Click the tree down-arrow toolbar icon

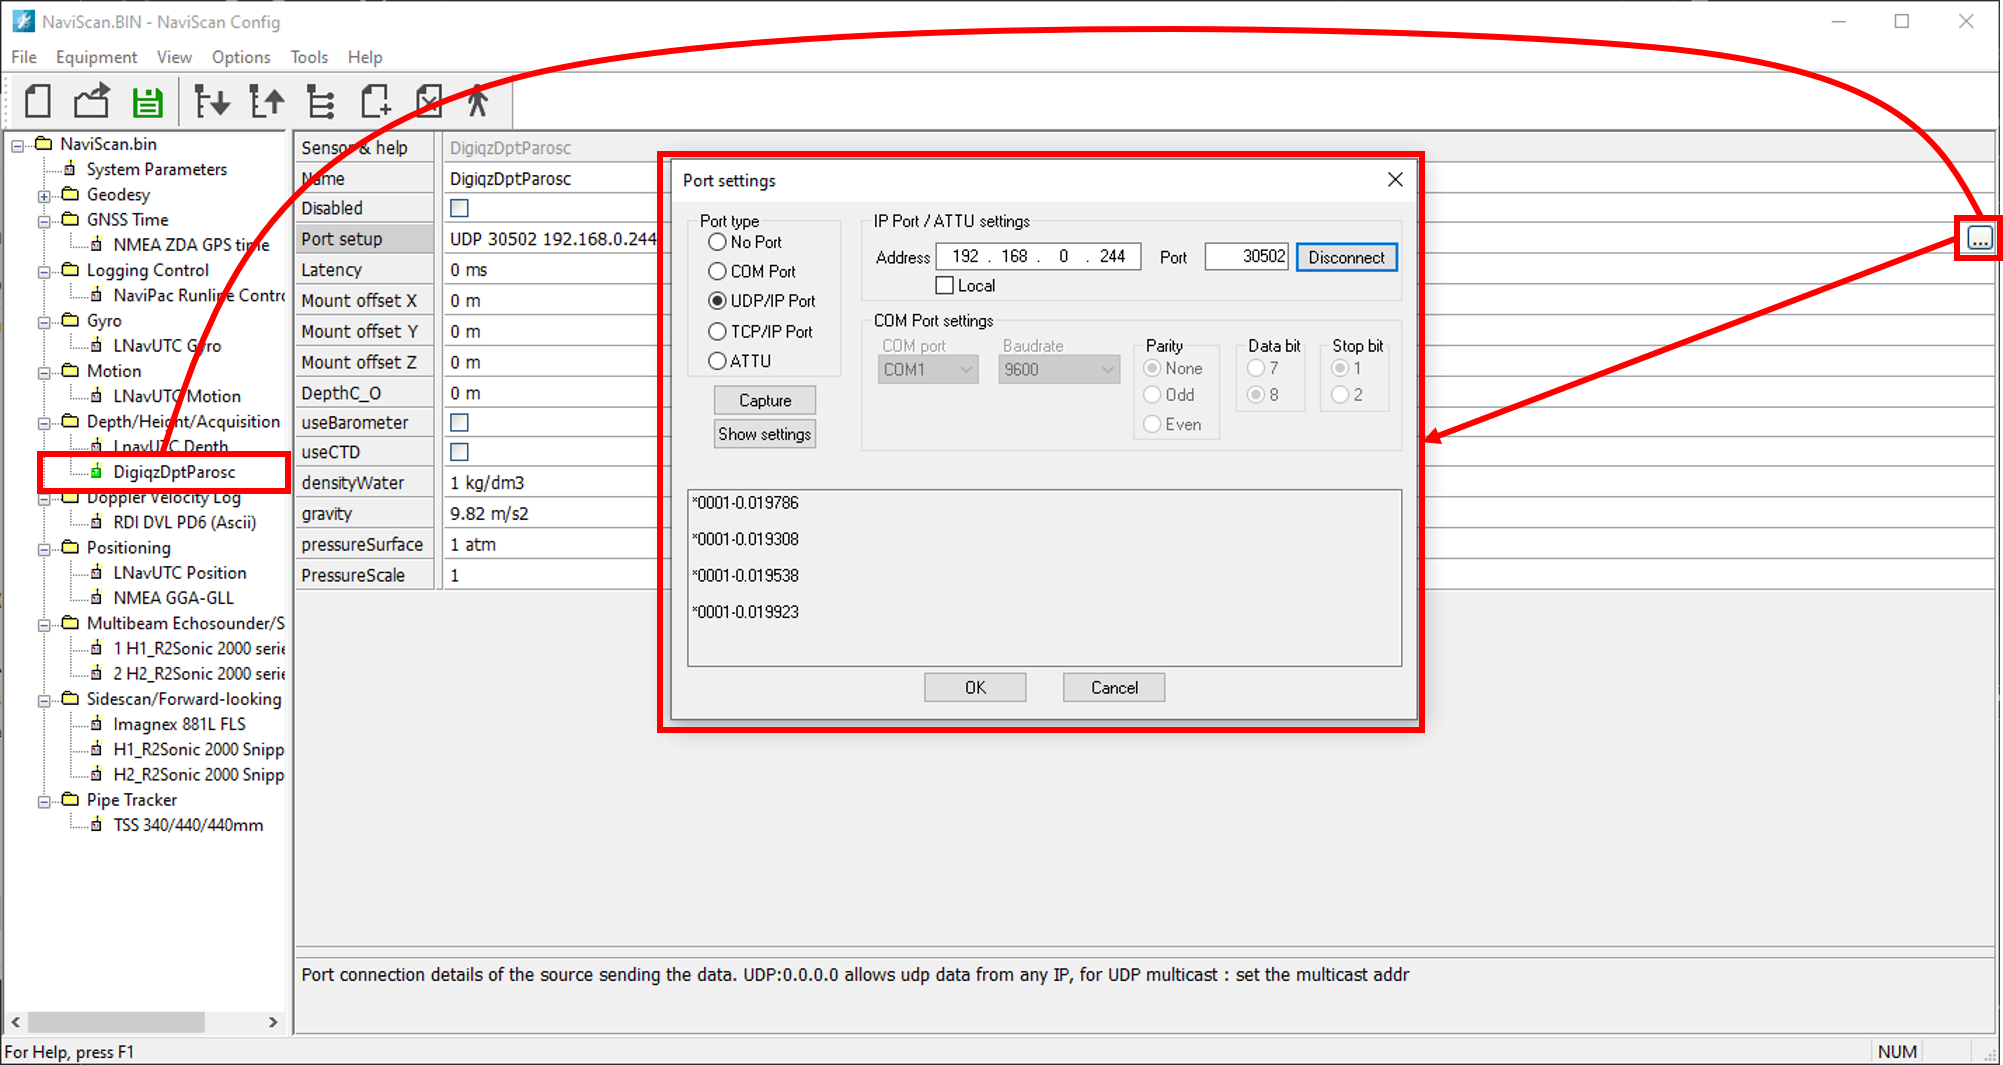click(x=211, y=102)
